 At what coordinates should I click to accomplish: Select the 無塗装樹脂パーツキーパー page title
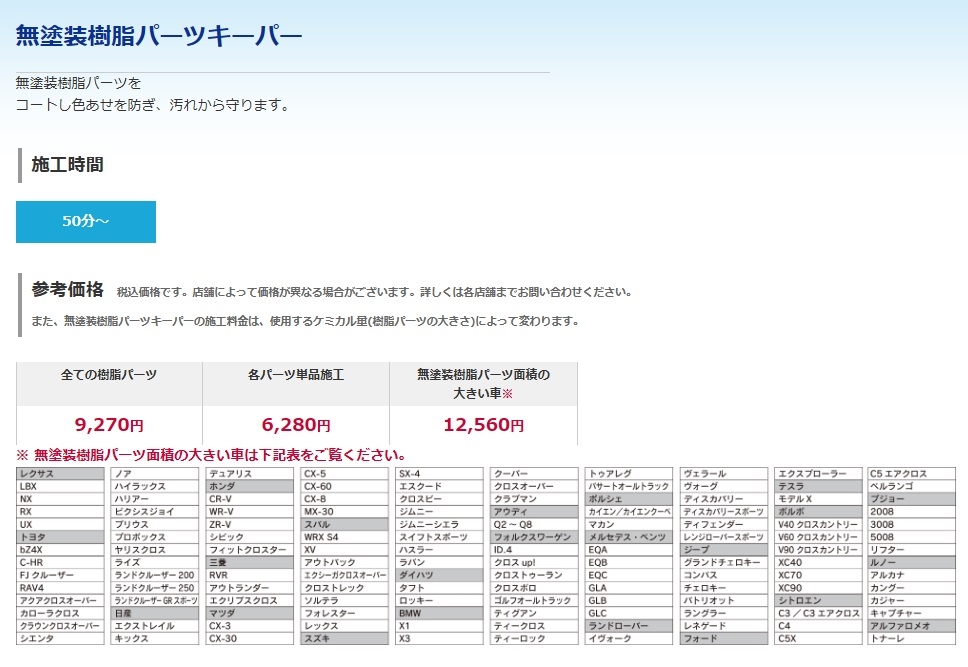click(159, 37)
